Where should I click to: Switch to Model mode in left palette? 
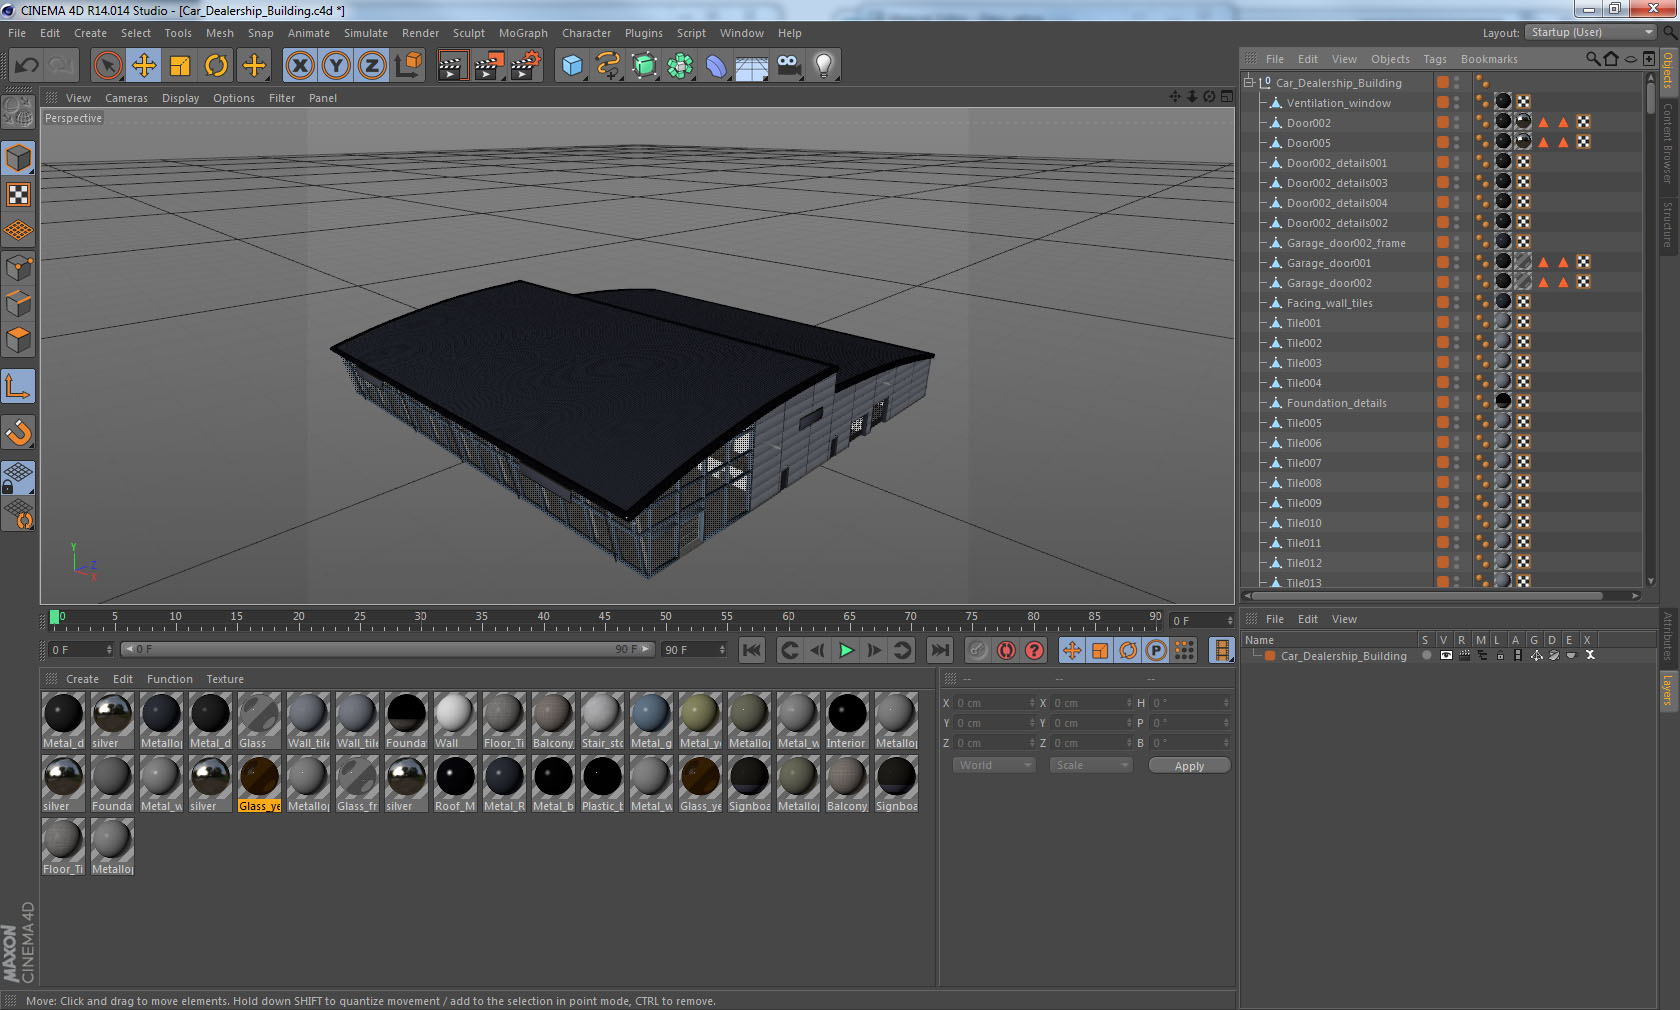click(18, 158)
